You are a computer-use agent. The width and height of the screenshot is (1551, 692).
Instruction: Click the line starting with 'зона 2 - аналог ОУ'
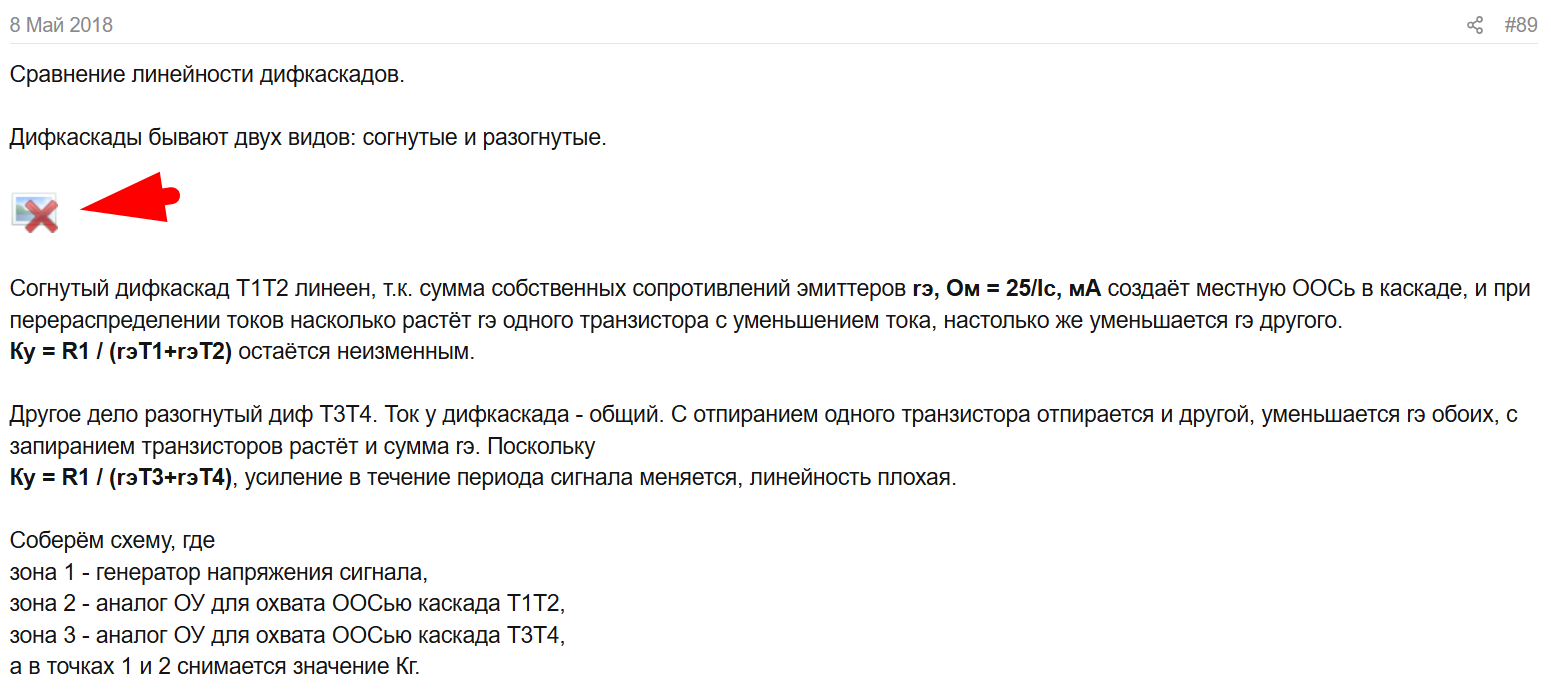pos(287,604)
